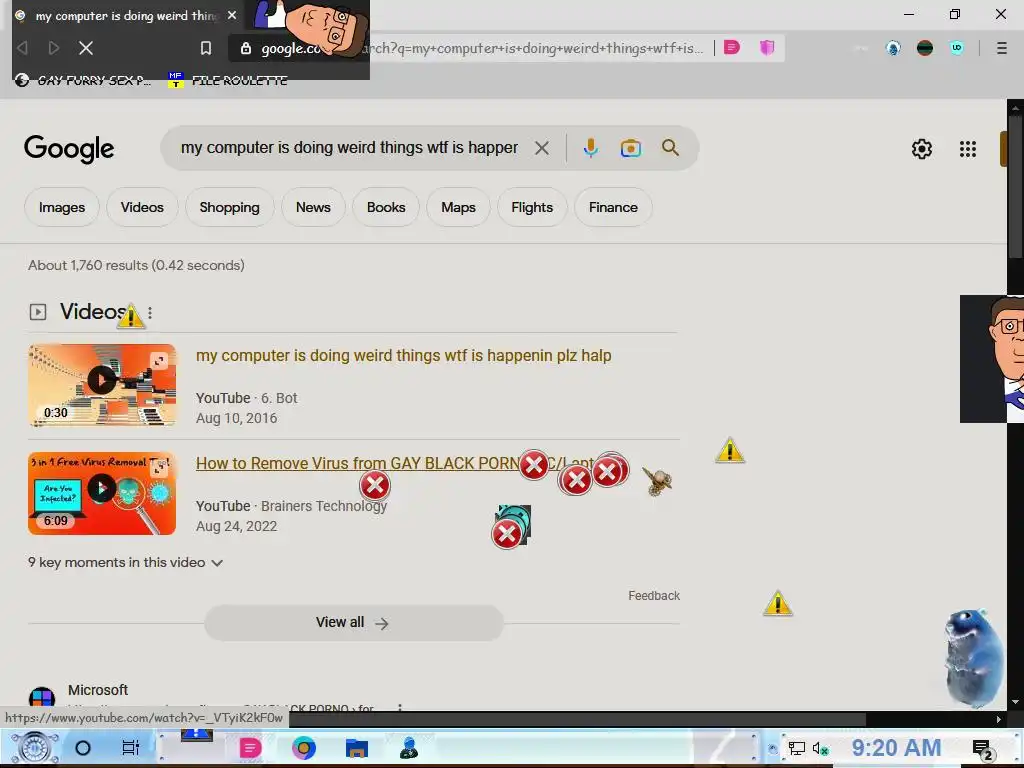Open the Windows Cortana circle button

83,748
